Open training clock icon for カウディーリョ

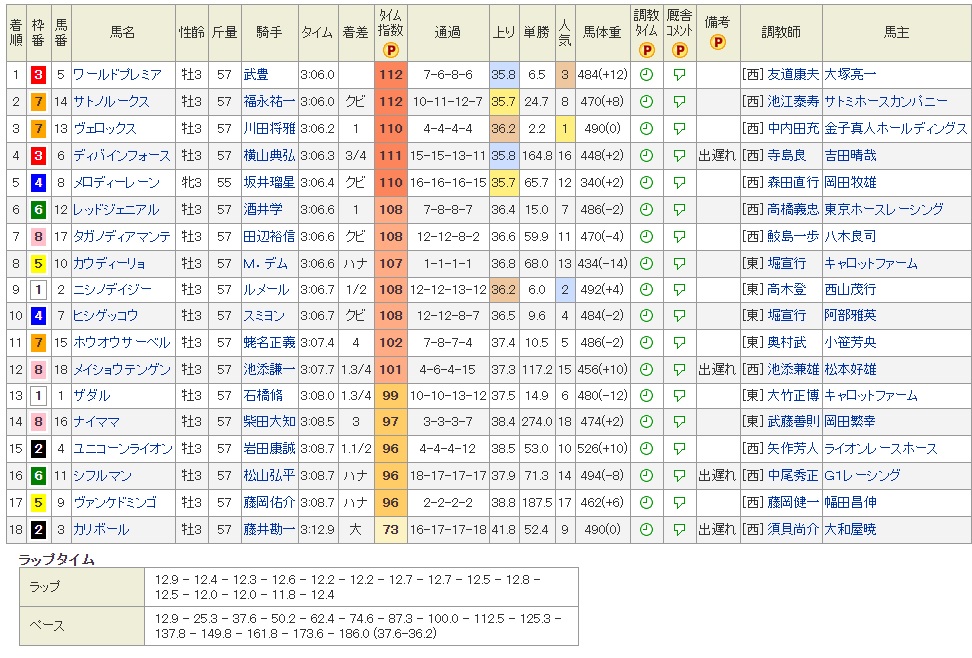coord(646,264)
